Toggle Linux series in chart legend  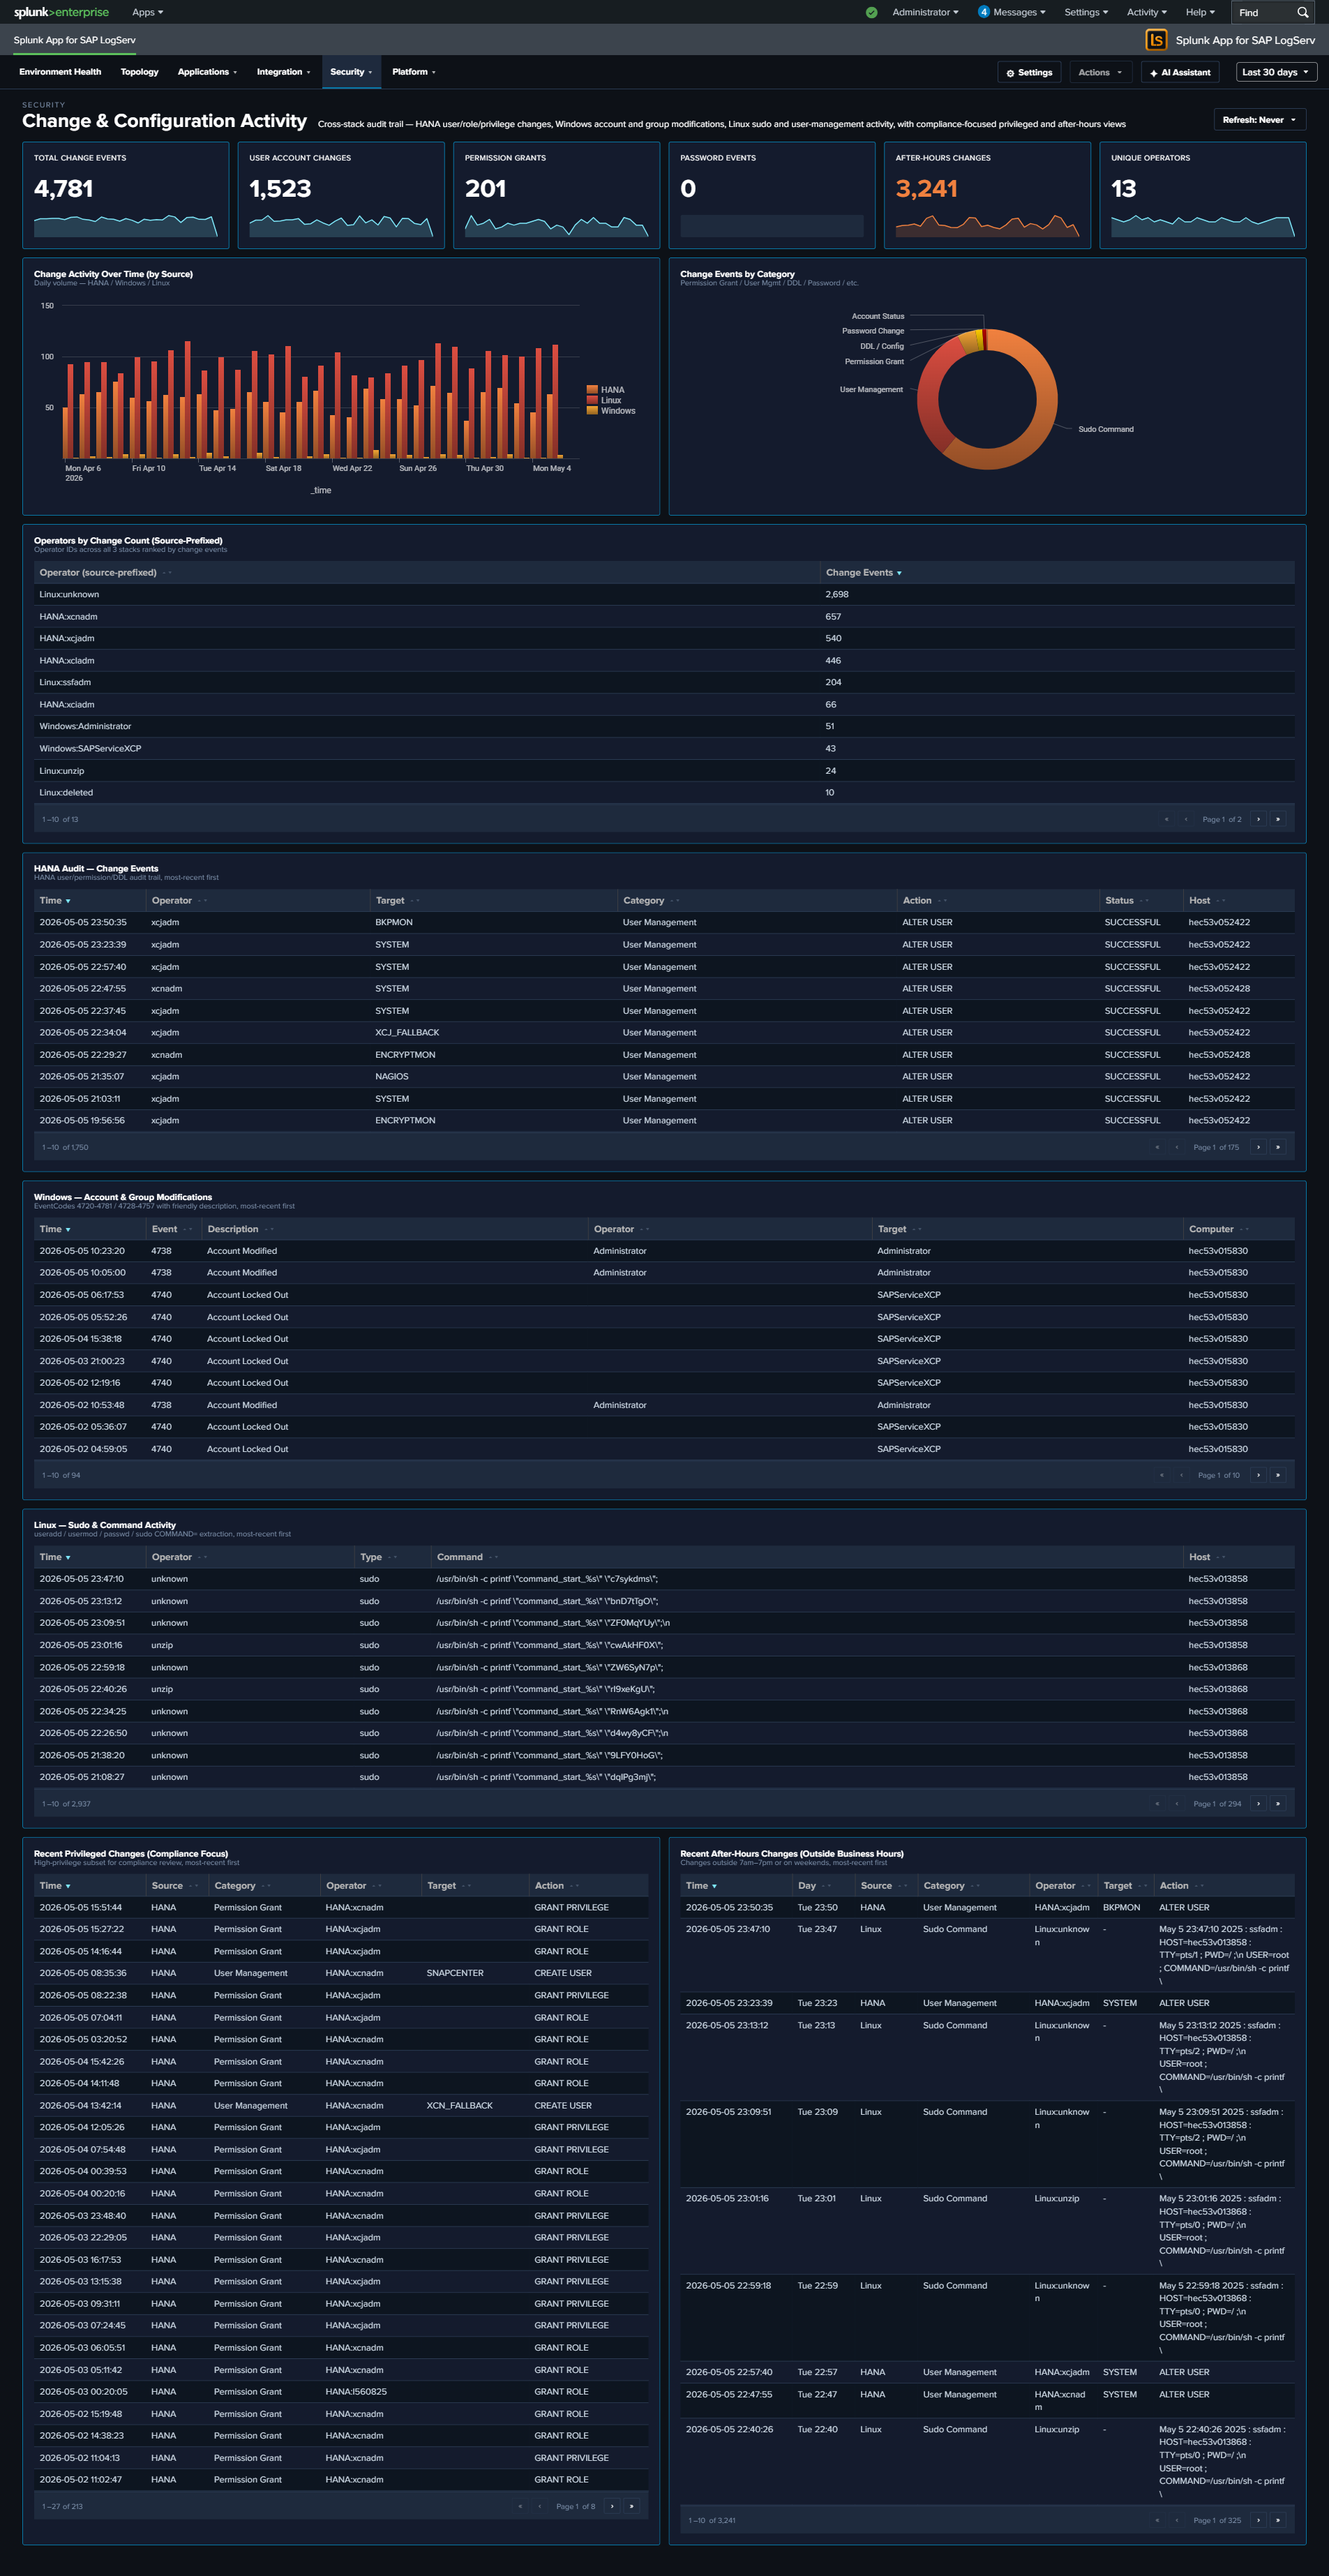tap(604, 400)
